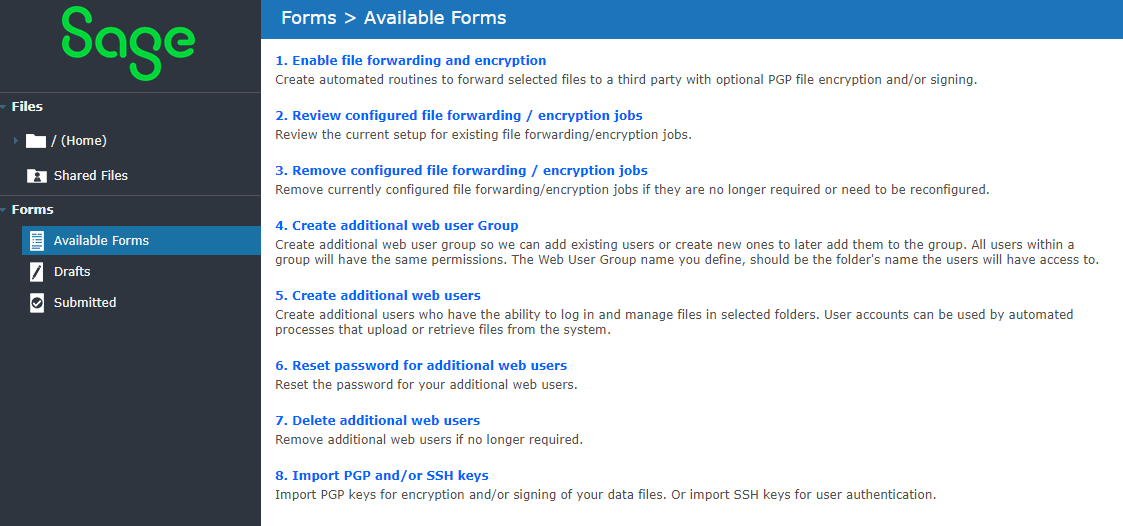Collapse the Forms section arrow
The width and height of the screenshot is (1123, 526).
pos(4,210)
